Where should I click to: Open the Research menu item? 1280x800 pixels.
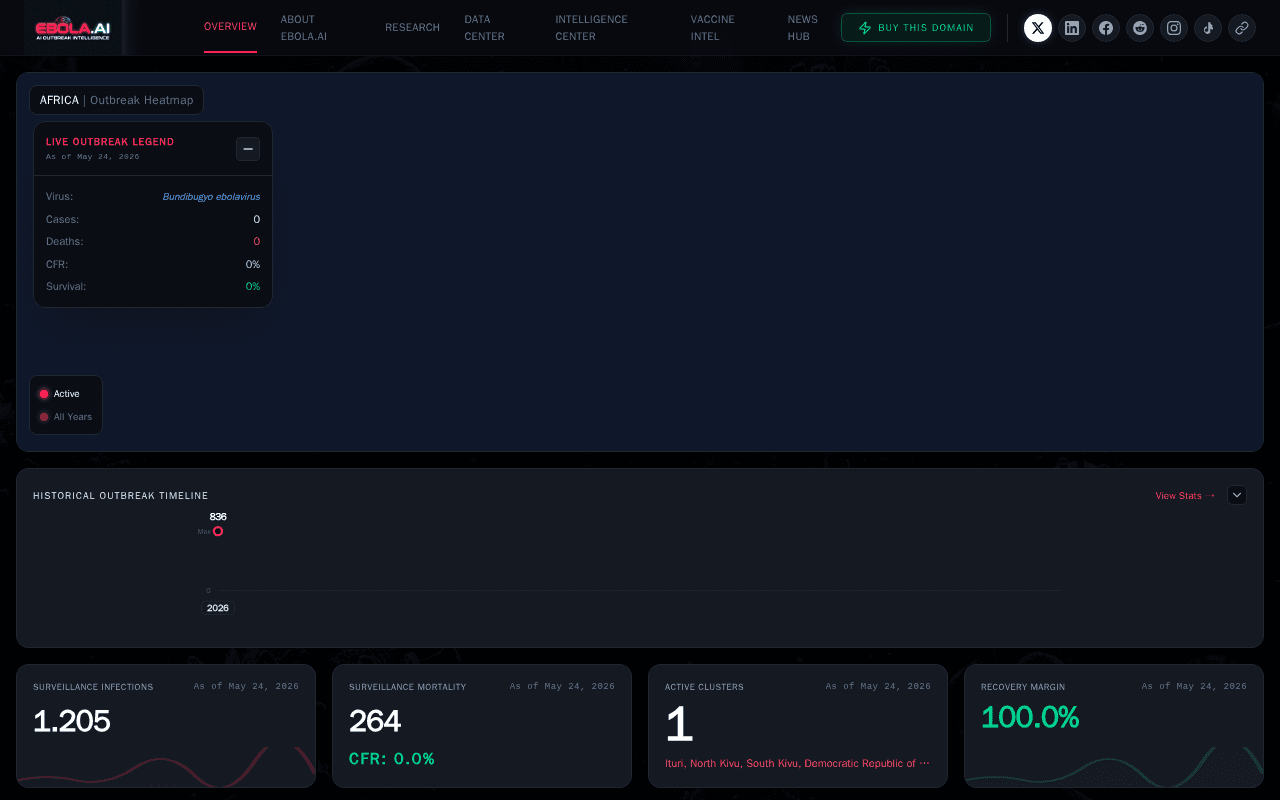tap(412, 28)
